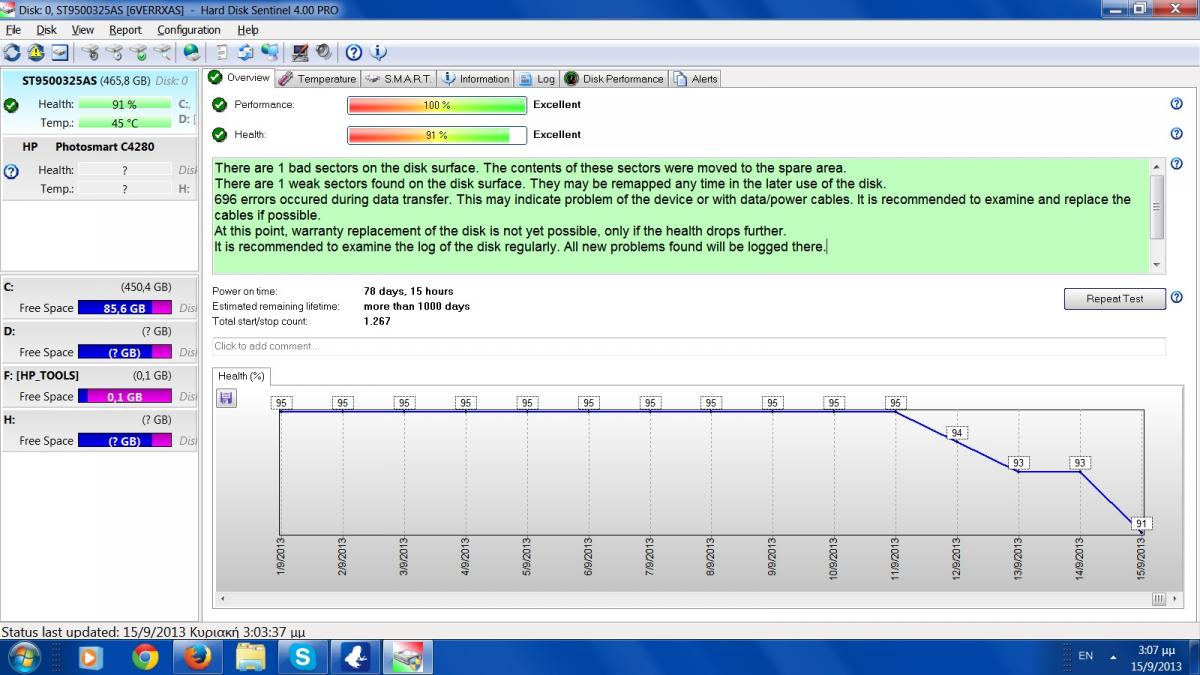
Task: Click the Windows Start button
Action: coord(23,657)
